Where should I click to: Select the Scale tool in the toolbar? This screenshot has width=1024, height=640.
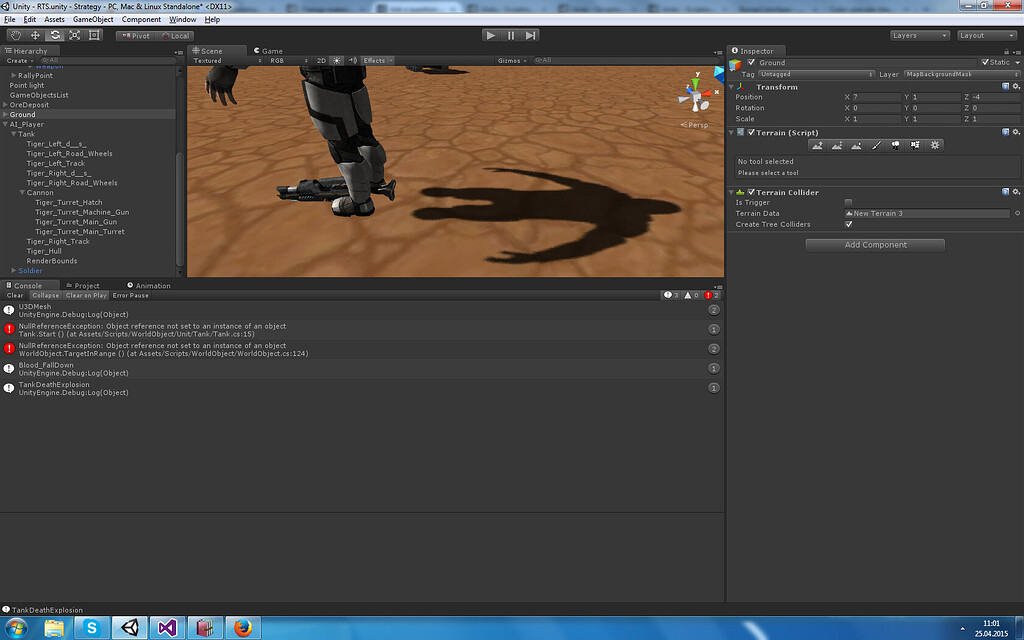coord(74,34)
